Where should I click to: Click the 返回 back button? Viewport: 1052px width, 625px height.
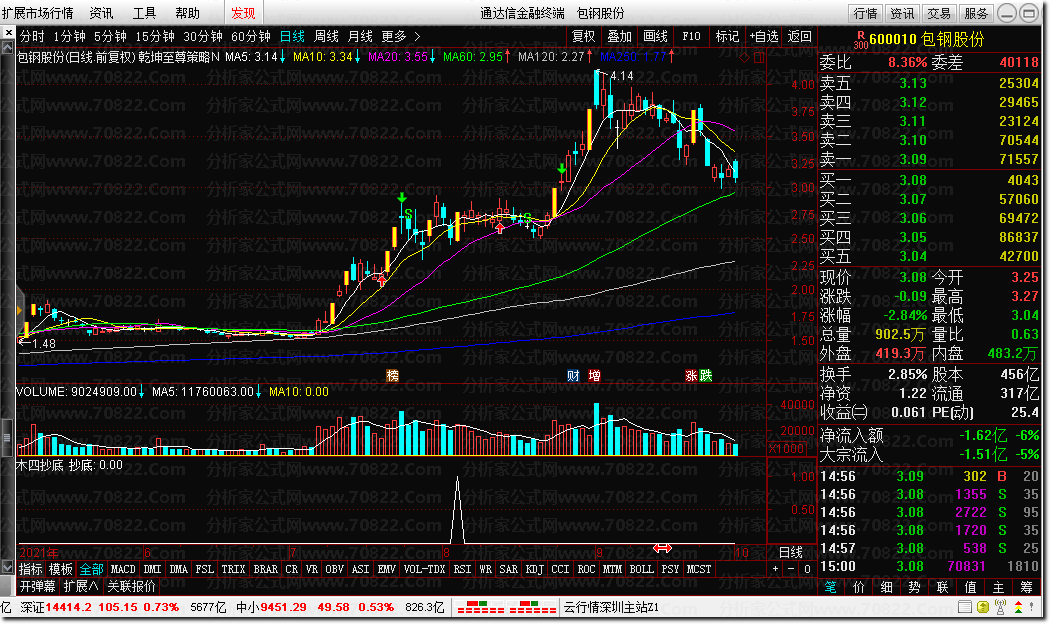pyautogui.click(x=799, y=36)
